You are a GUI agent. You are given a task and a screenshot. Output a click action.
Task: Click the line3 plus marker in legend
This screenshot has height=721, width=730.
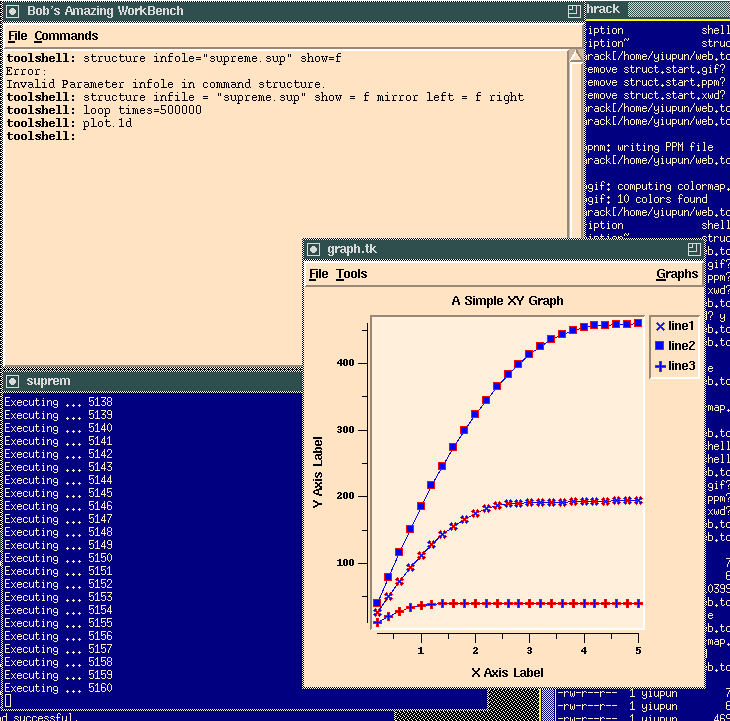[660, 366]
